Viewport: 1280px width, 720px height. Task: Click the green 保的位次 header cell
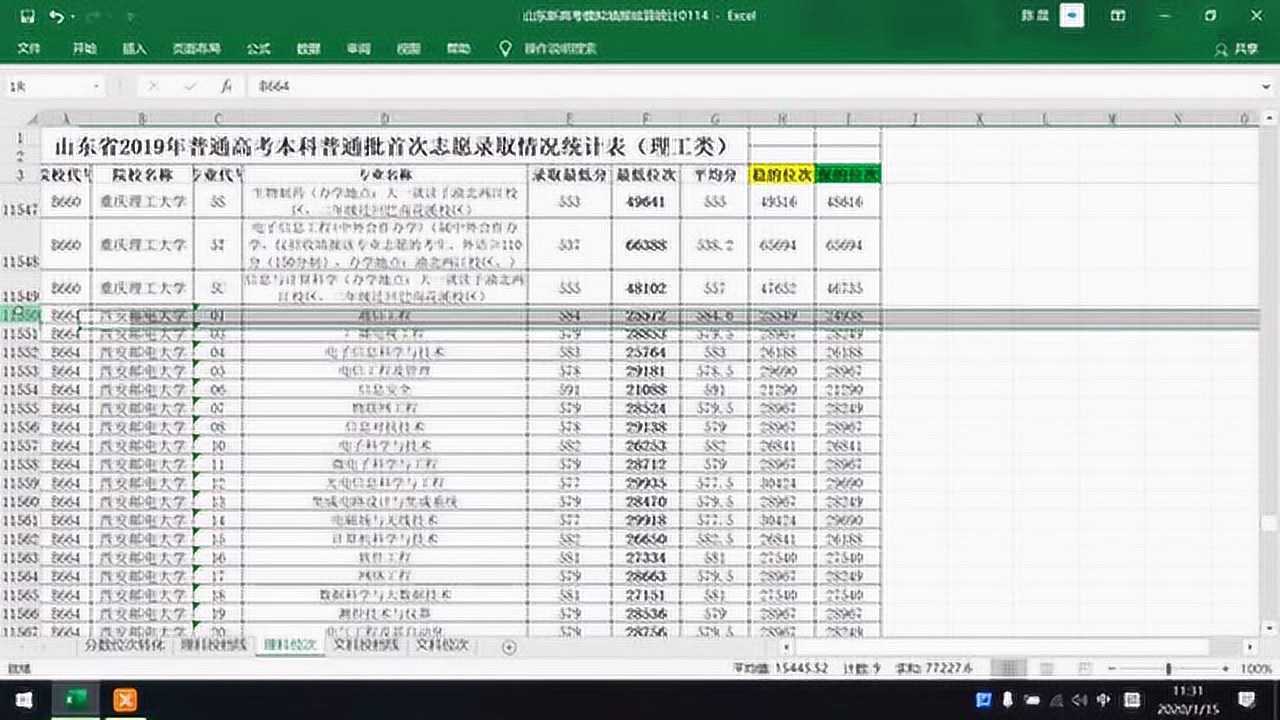point(848,175)
